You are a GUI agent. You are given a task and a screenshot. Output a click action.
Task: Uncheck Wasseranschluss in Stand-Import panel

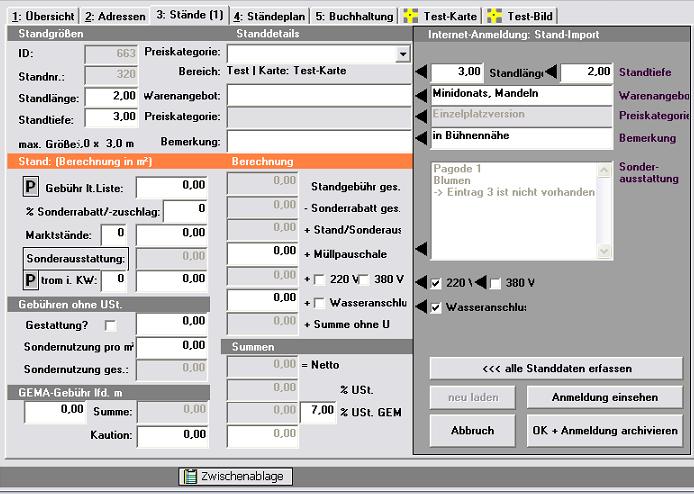click(436, 307)
